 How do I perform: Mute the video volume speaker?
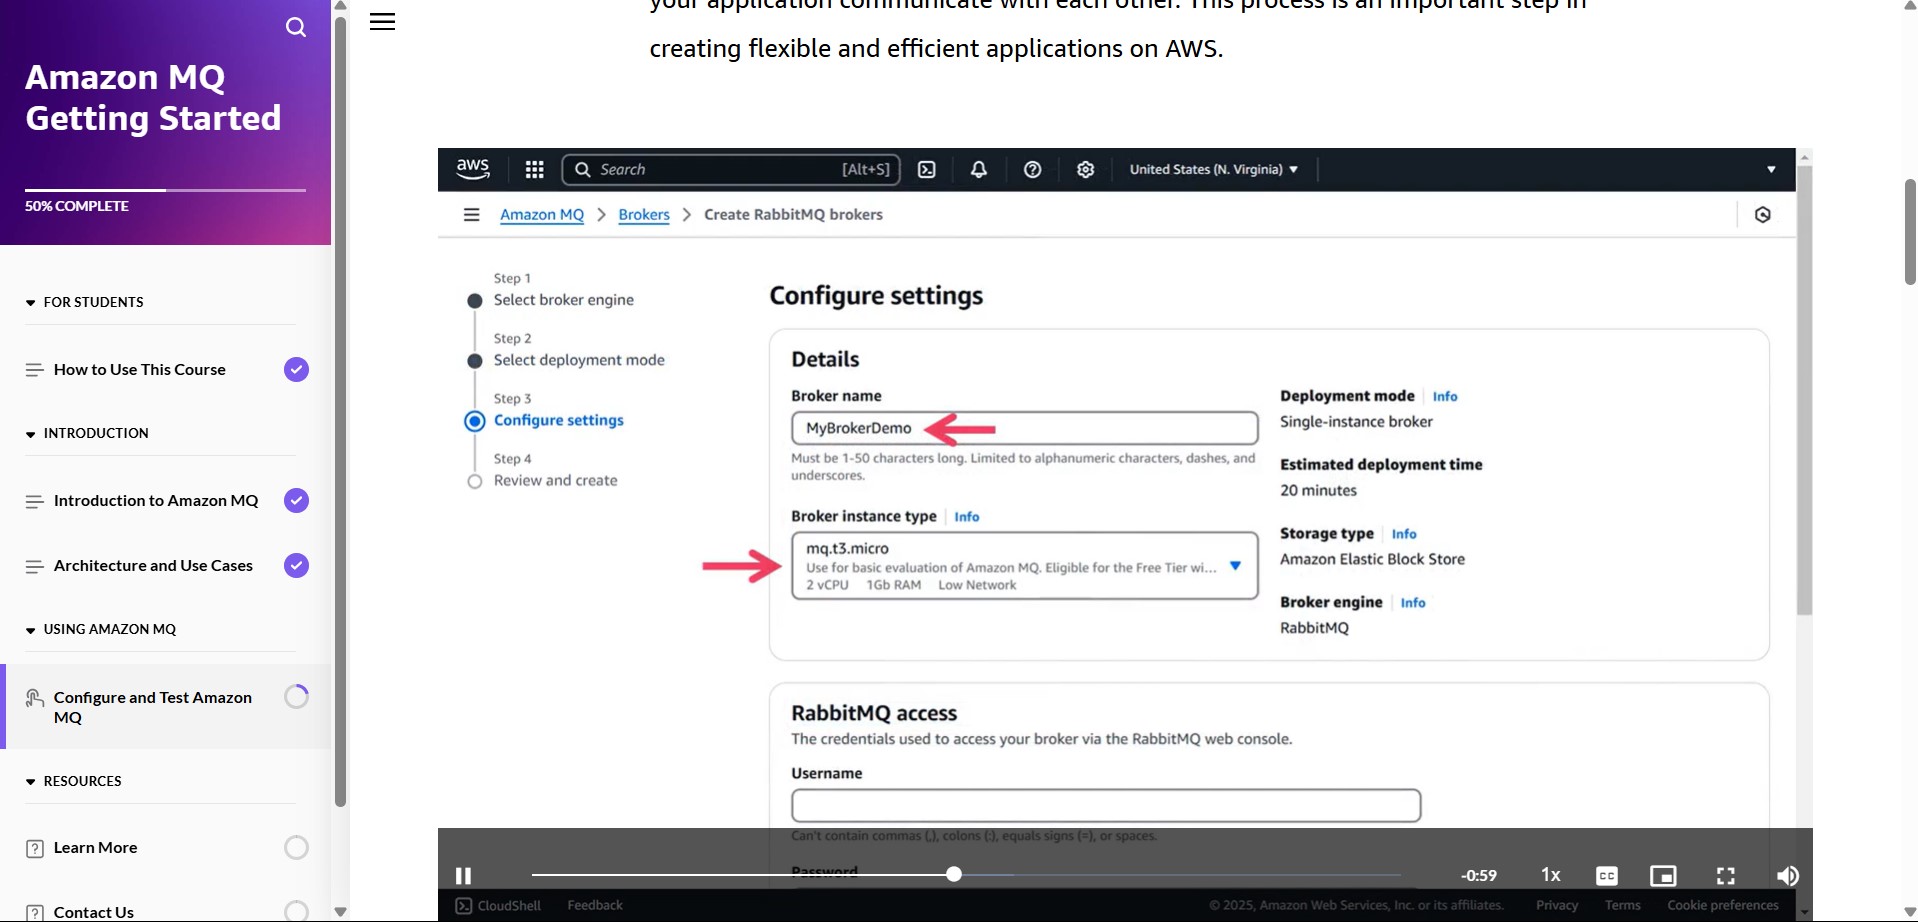click(1788, 876)
